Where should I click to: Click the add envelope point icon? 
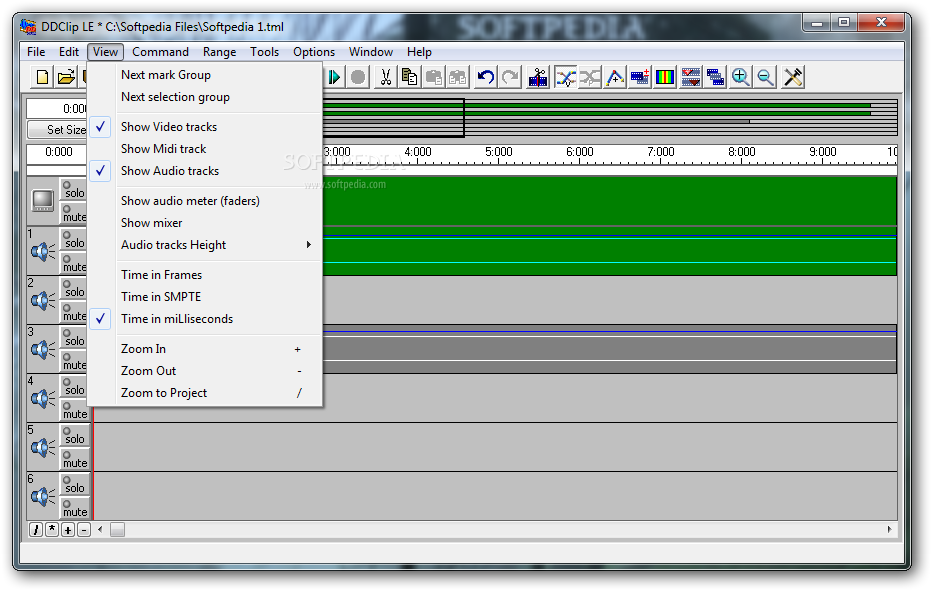(615, 77)
